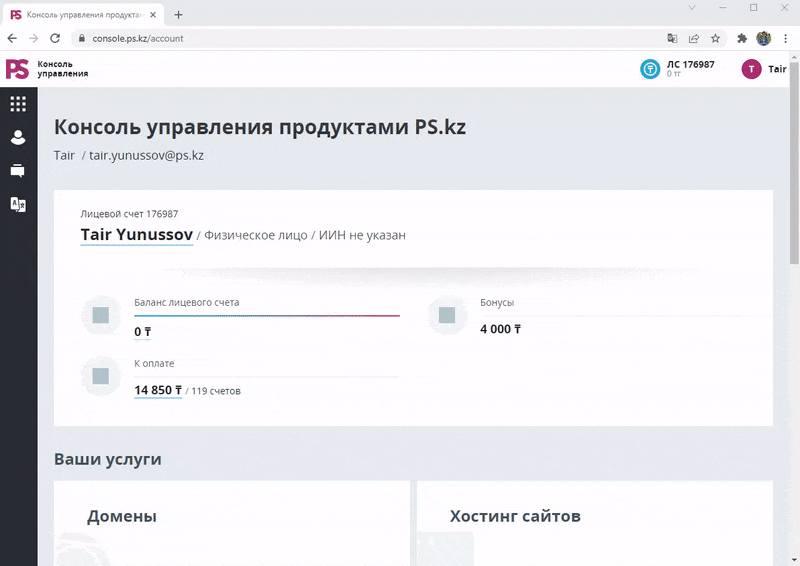This screenshot has height=566, width=800.
Task: Bookmark this page with the star icon
Action: (715, 38)
